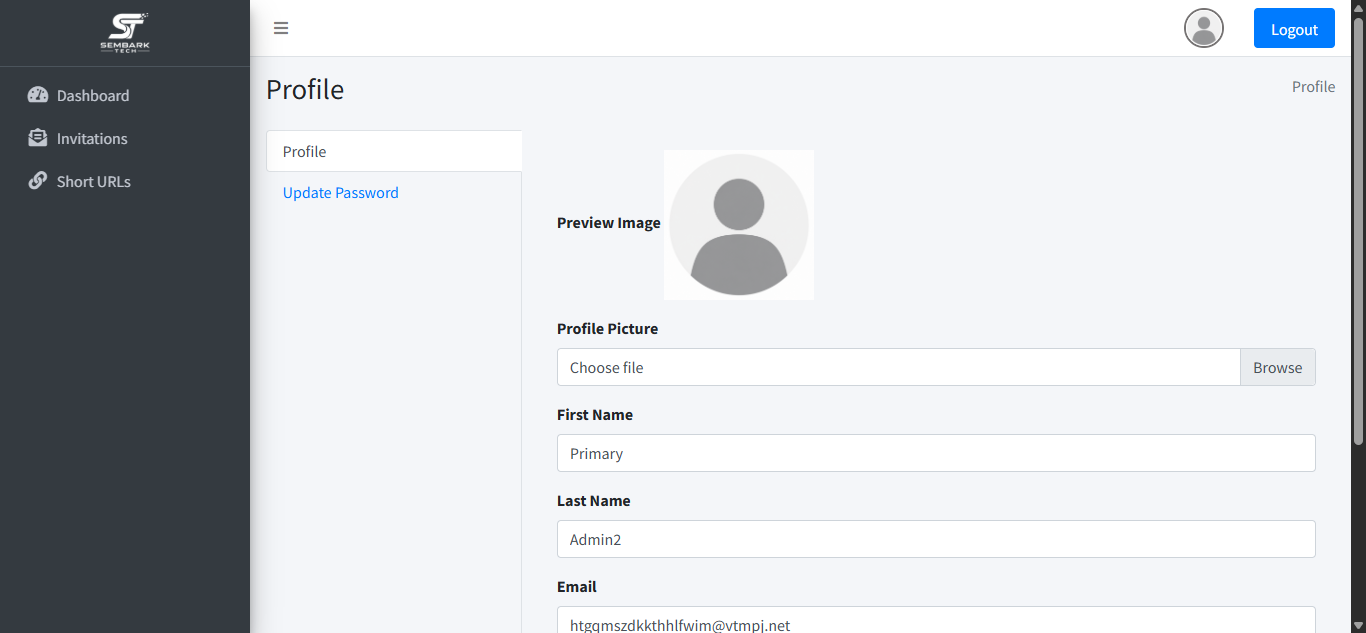Click the Profile page heading
The width and height of the screenshot is (1366, 633).
[305, 90]
